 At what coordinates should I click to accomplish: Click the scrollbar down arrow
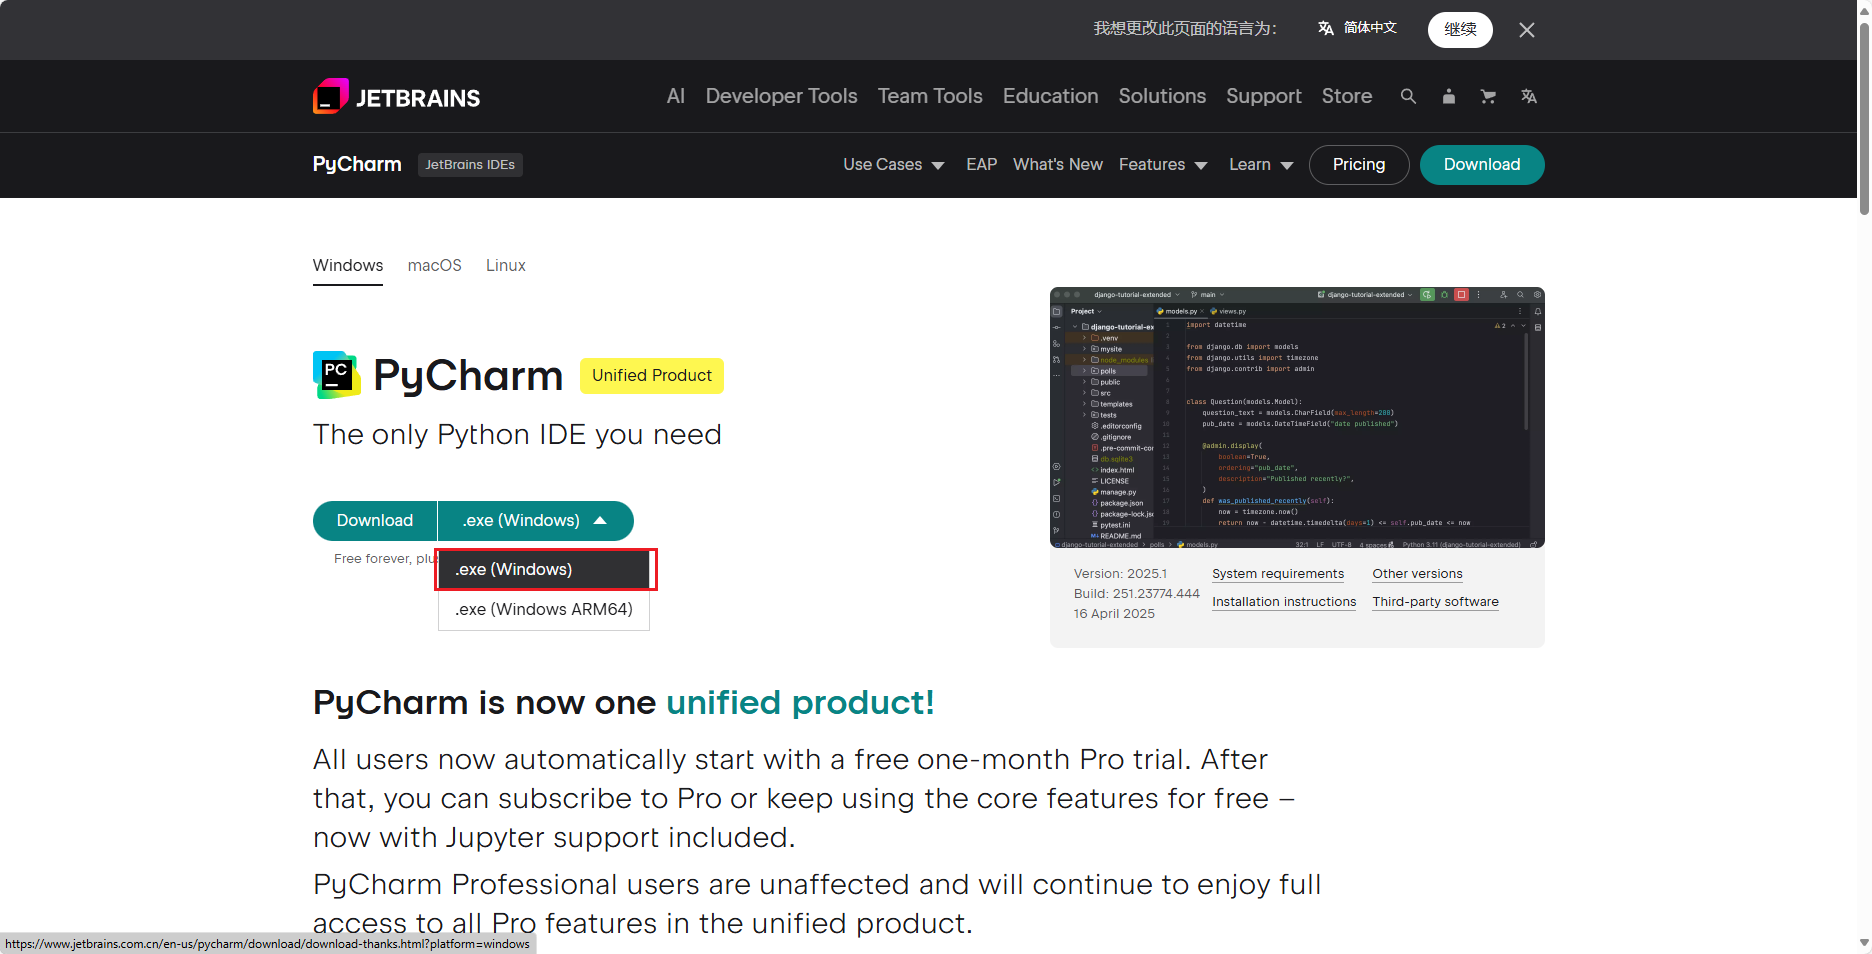tap(1864, 942)
